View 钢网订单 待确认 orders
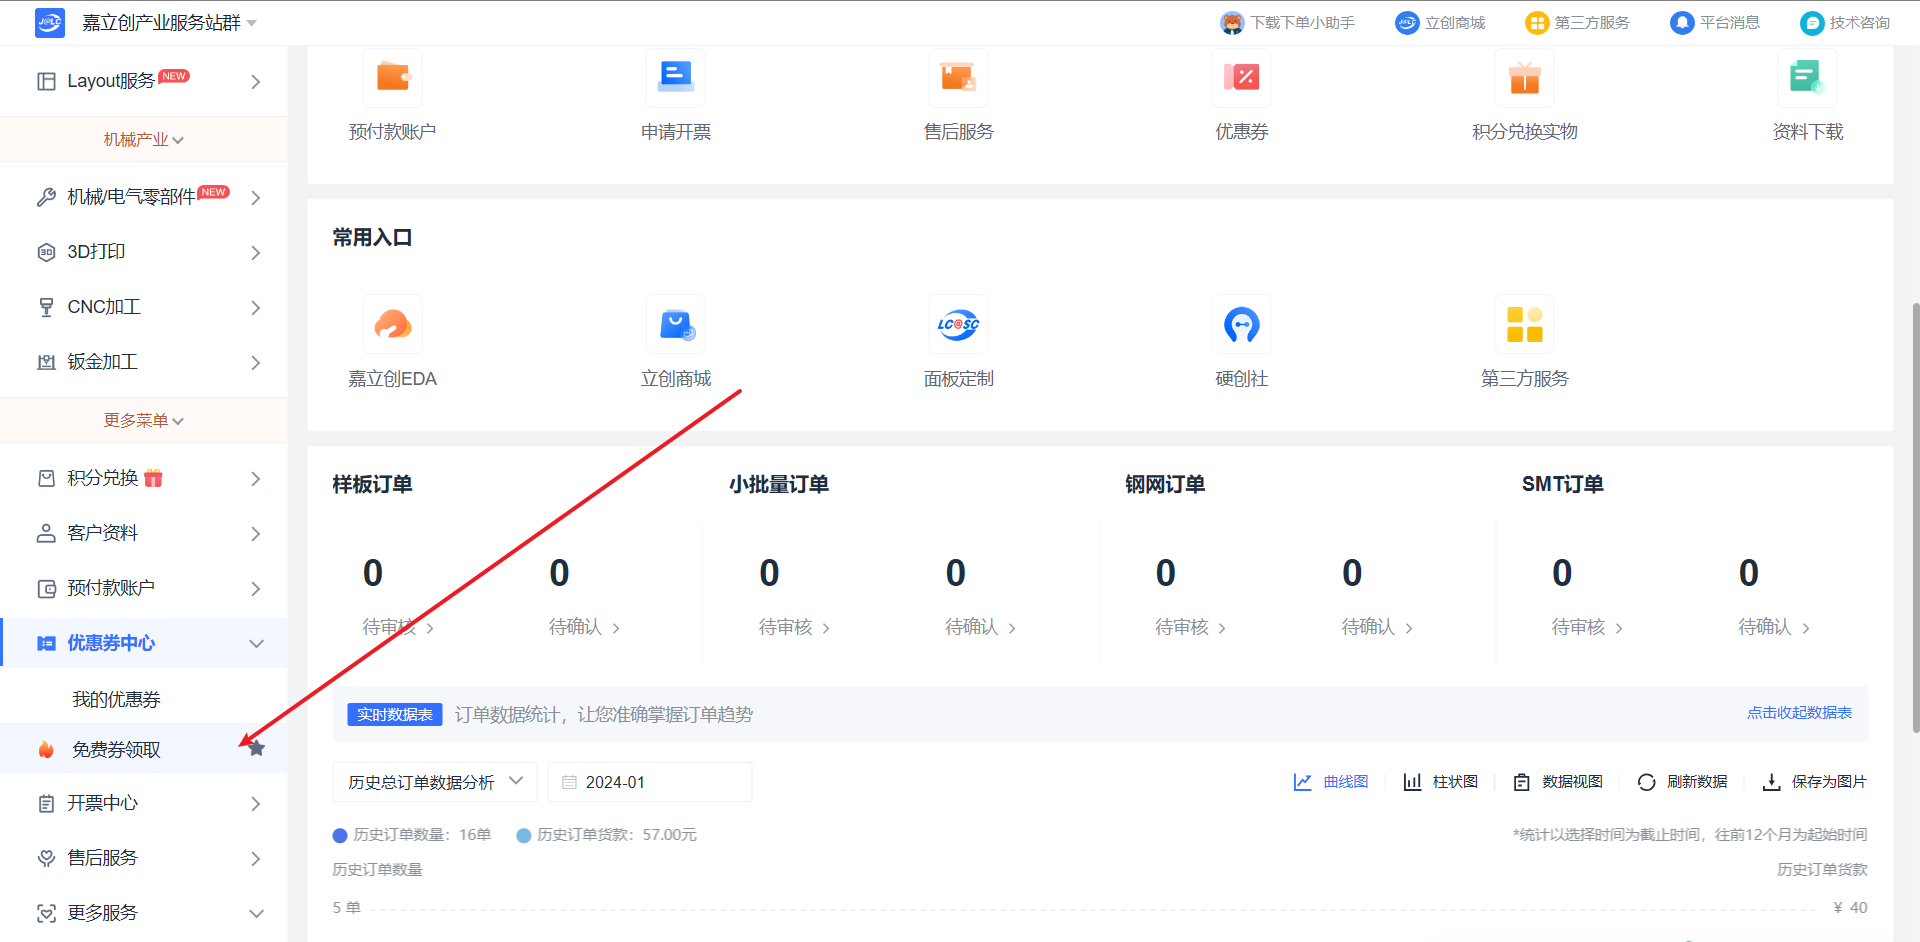The width and height of the screenshot is (1920, 942). [1378, 627]
